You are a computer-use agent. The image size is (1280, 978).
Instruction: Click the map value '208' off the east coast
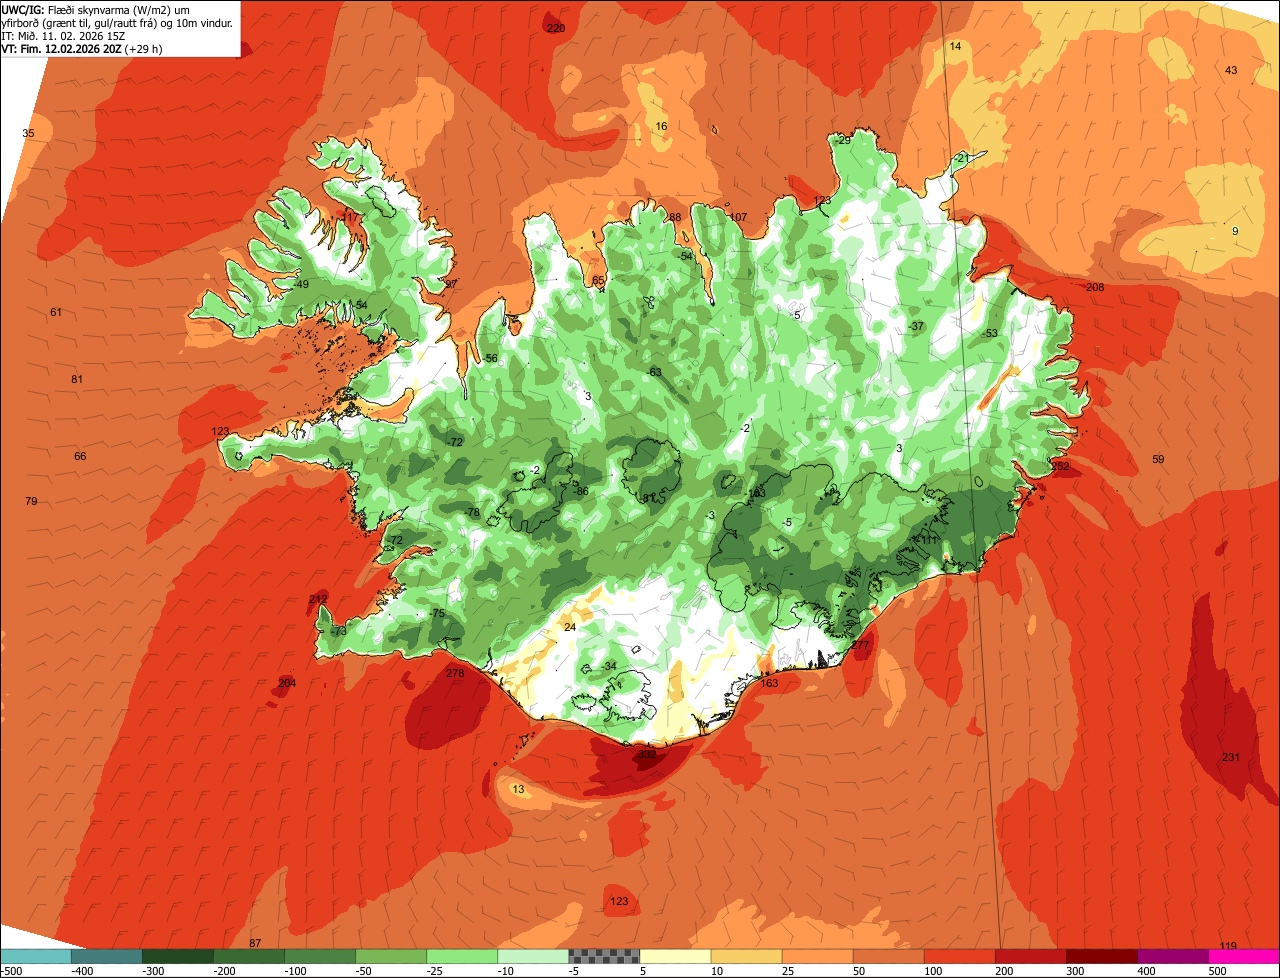pos(1095,287)
